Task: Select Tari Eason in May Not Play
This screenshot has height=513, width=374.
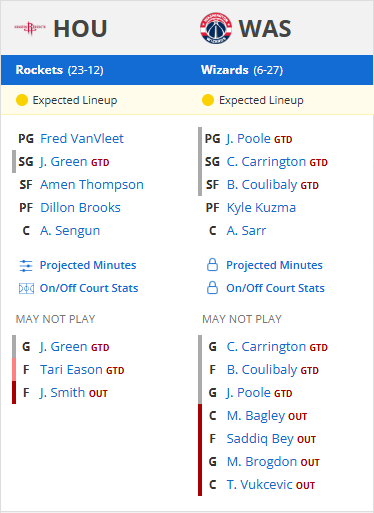Action: coord(71,370)
